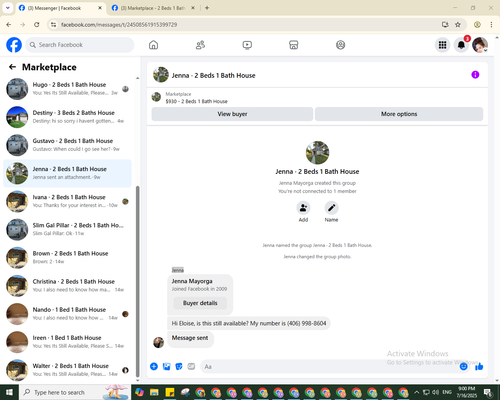View site information icon in address bar

[x=53, y=25]
